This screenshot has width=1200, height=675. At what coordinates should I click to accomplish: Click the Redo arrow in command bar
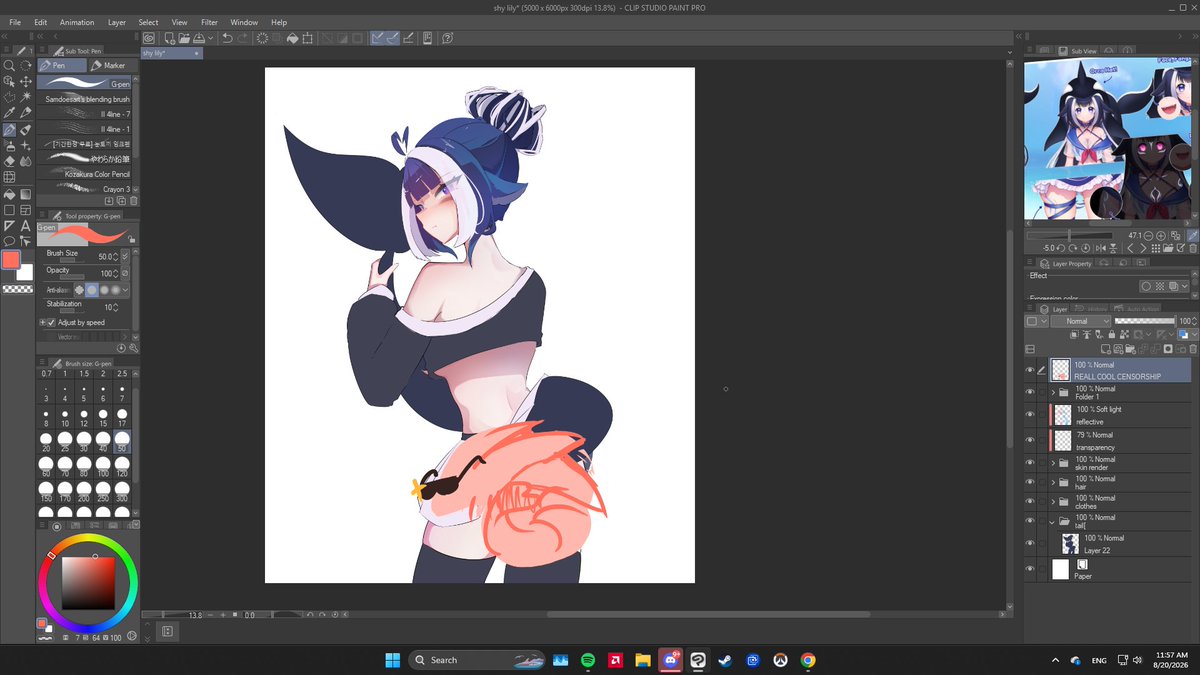tap(243, 38)
